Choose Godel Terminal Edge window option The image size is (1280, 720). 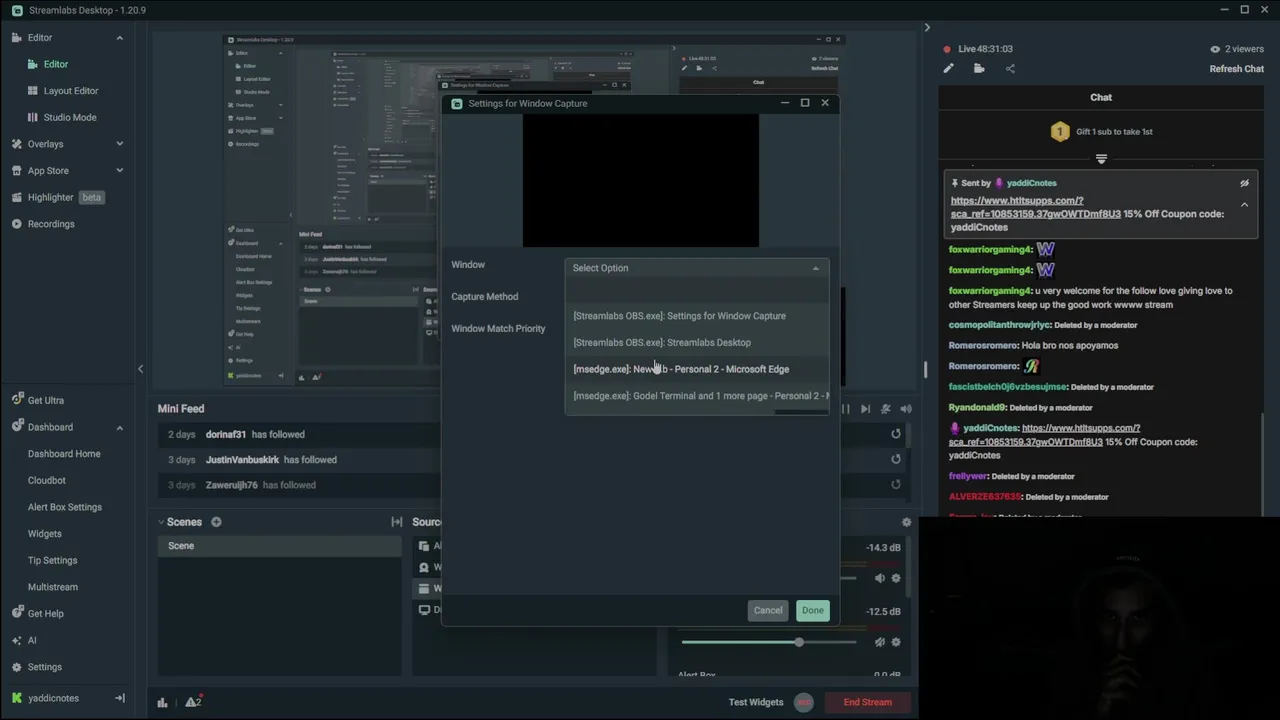[697, 396]
